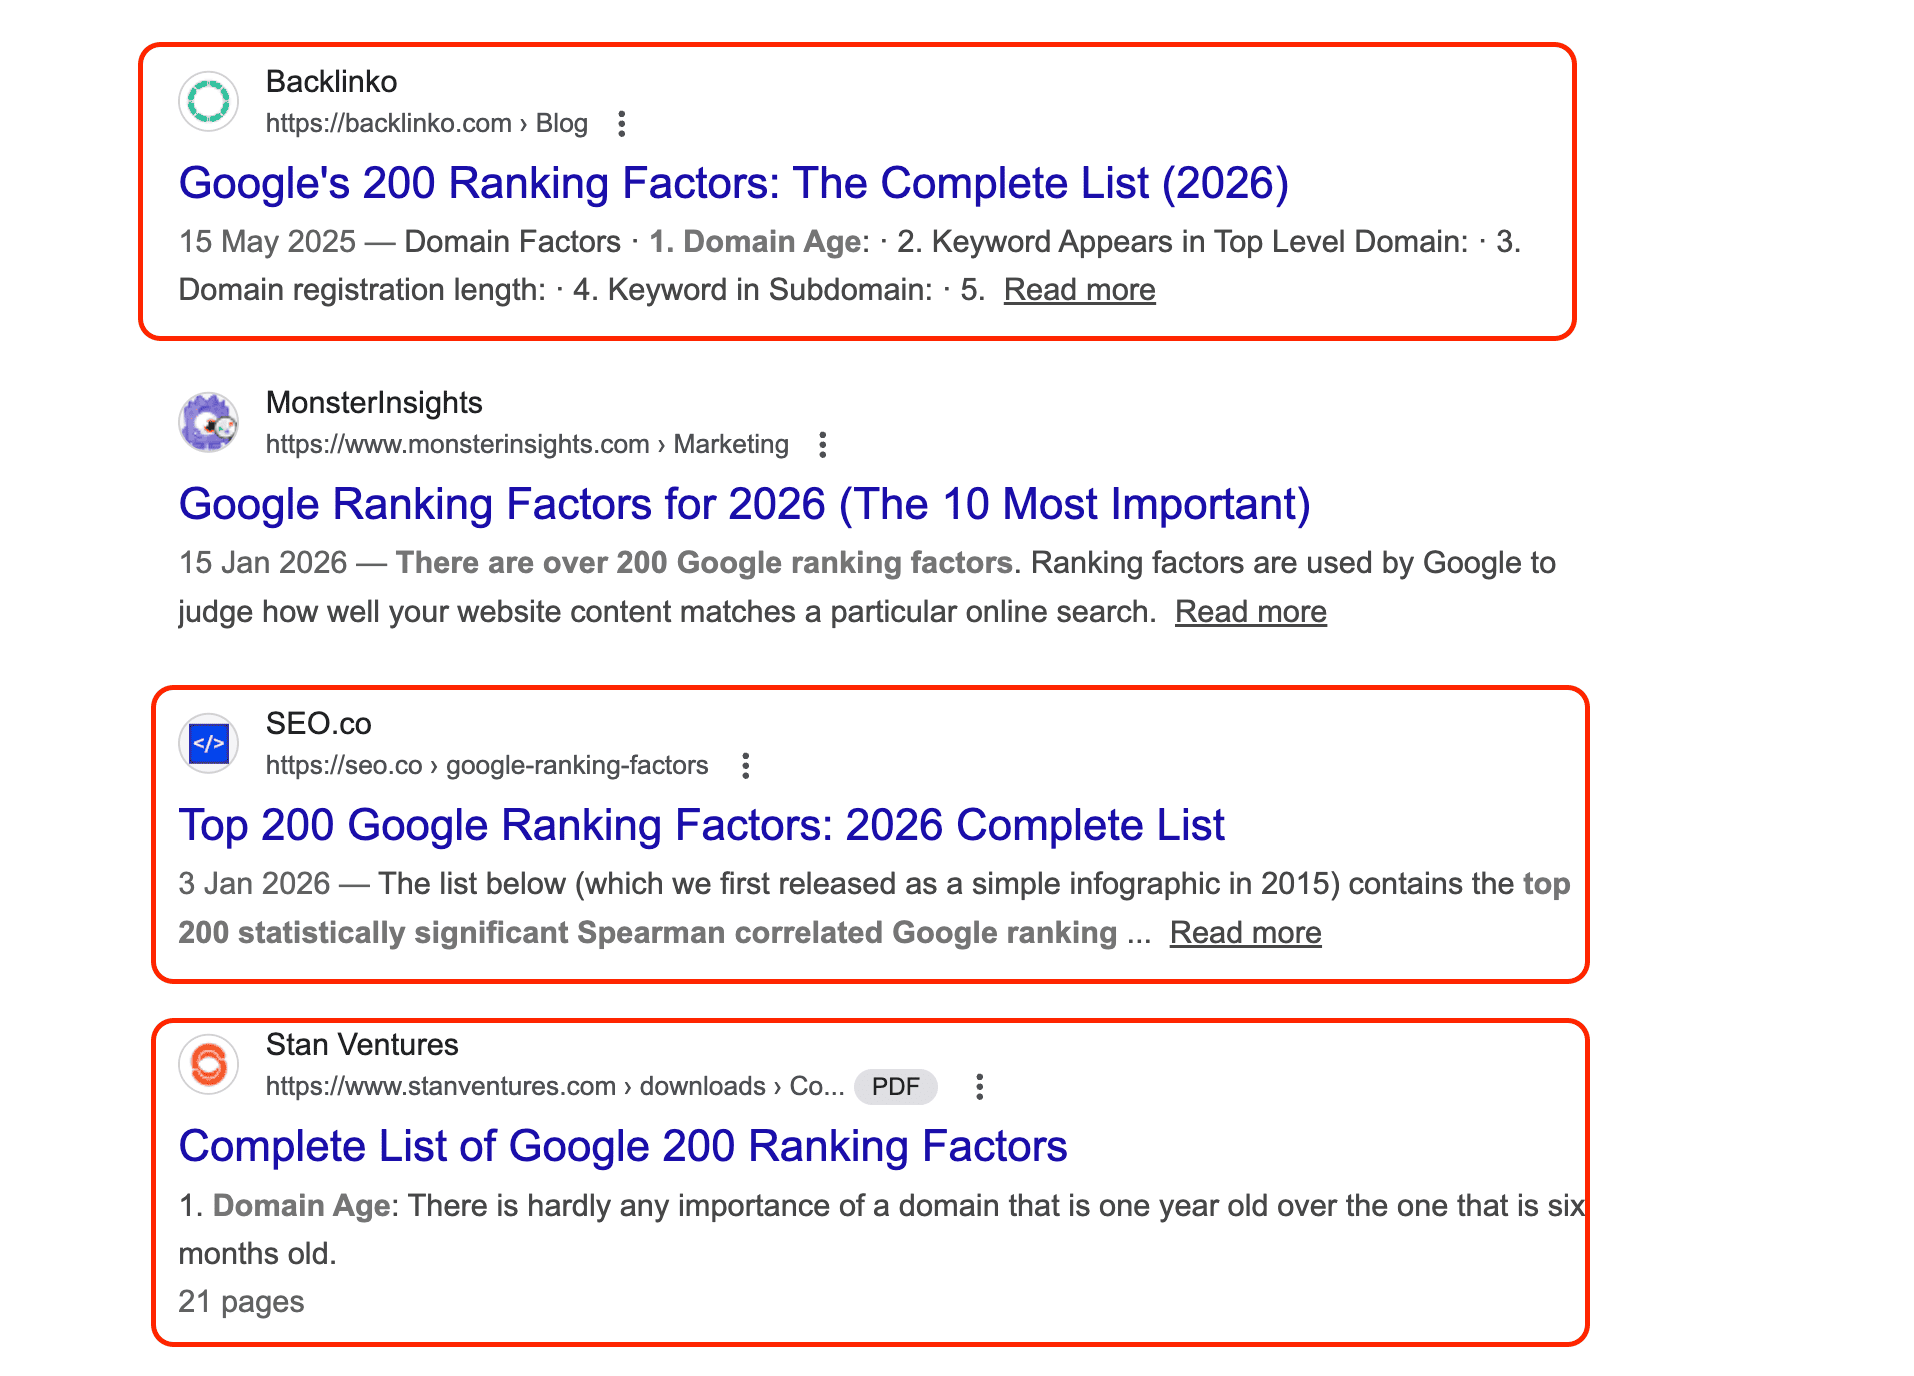Click the SEO.co code-style favicon
The image size is (1914, 1376).
(x=208, y=743)
